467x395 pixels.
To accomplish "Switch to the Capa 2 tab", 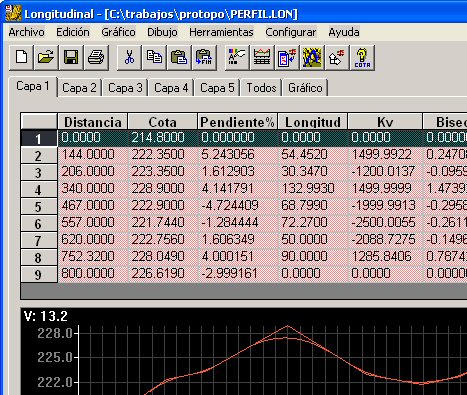I will click(x=79, y=88).
